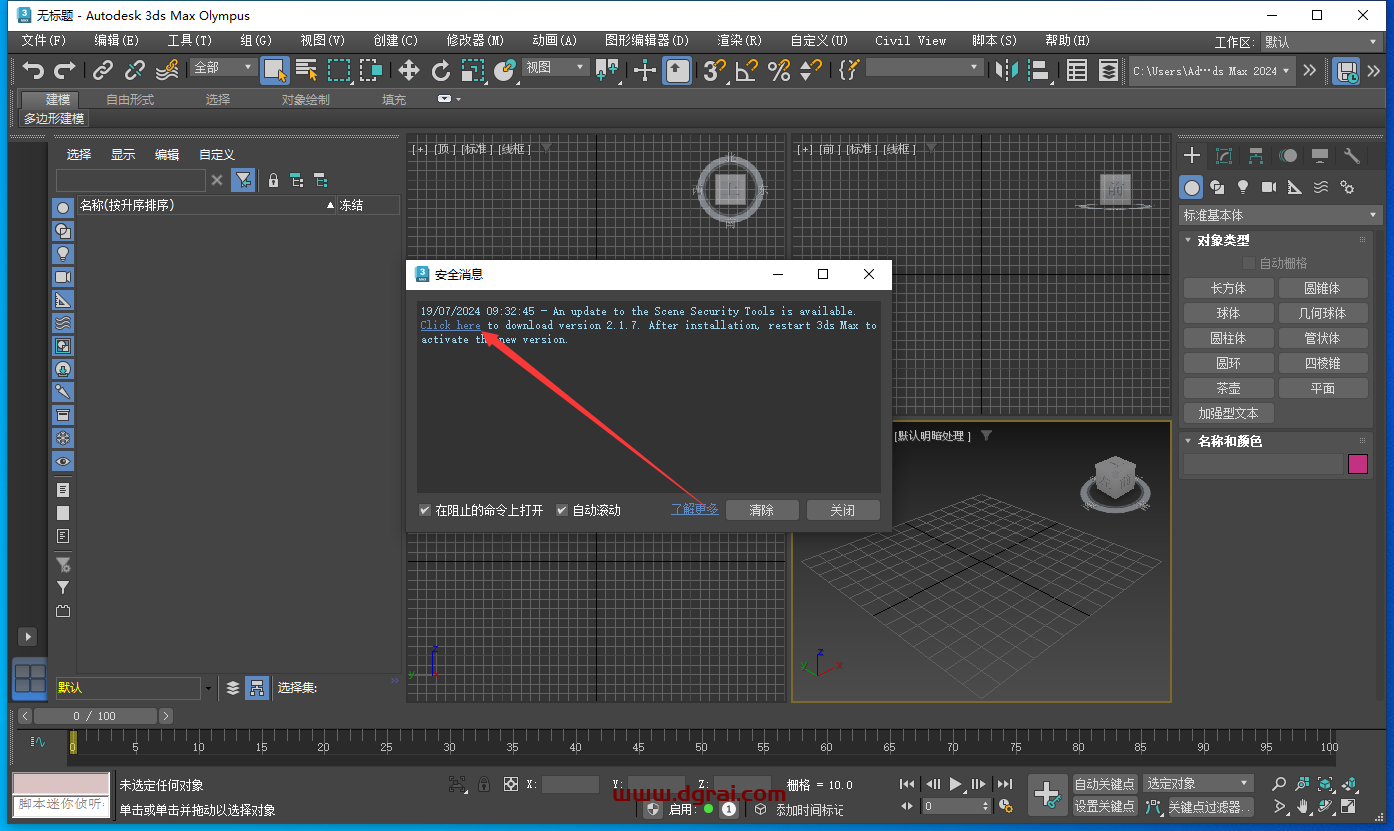This screenshot has height=831, width=1394.
Task: Uncheck '在阻止的命令上打开' checkbox
Action: [425, 510]
